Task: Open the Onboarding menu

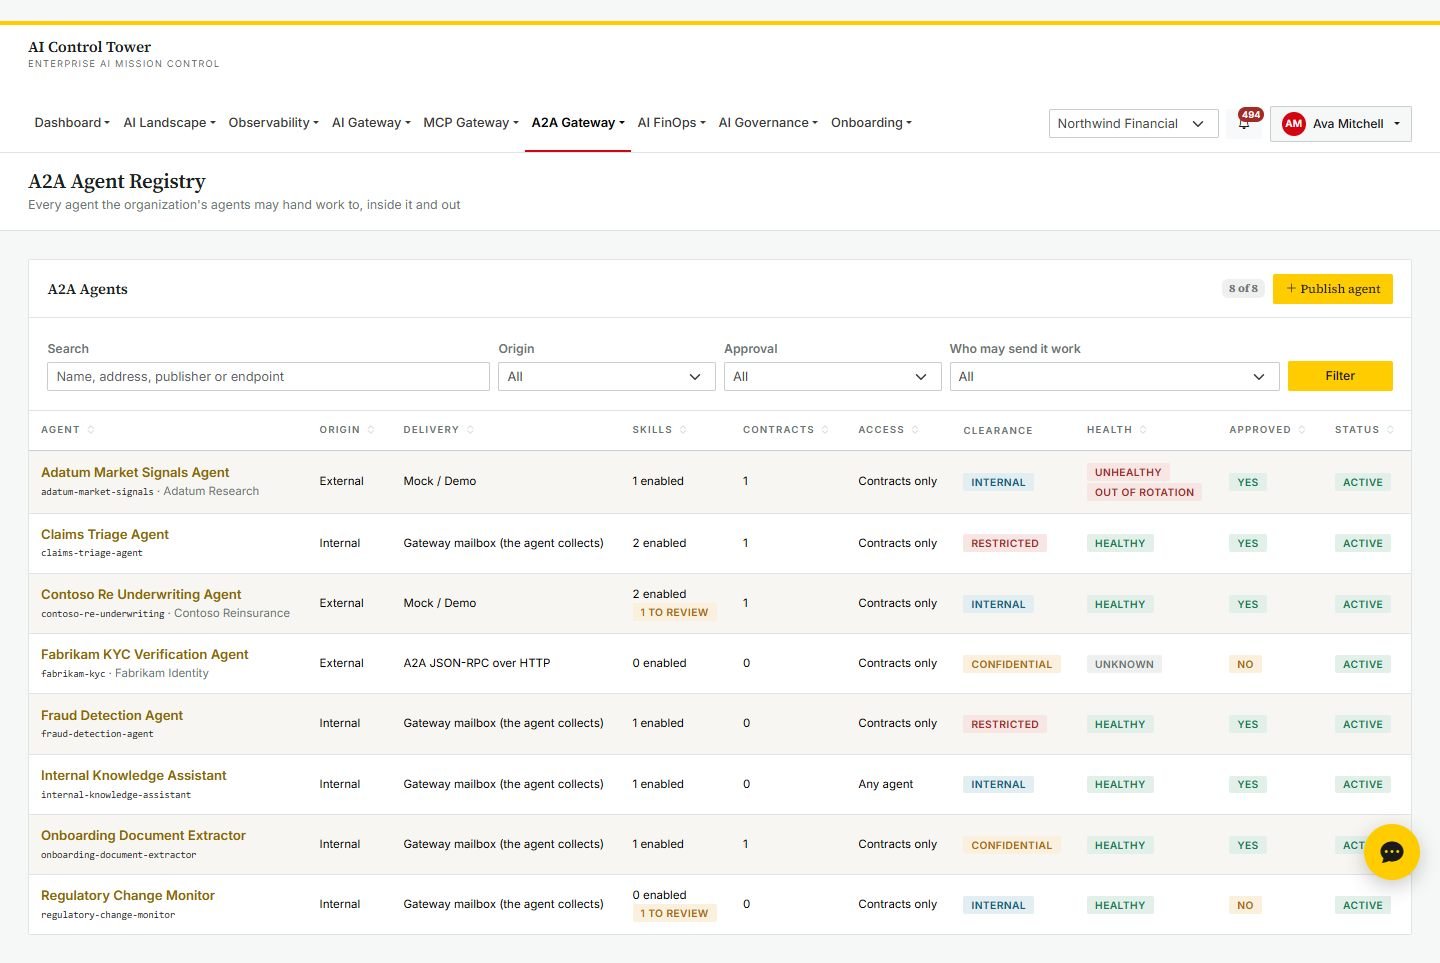Action: [x=871, y=123]
